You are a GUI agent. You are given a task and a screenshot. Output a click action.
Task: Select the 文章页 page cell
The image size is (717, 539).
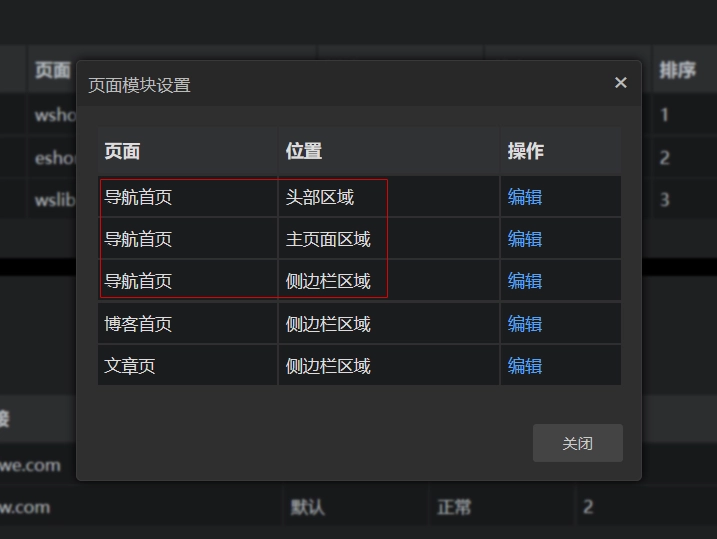coord(130,366)
